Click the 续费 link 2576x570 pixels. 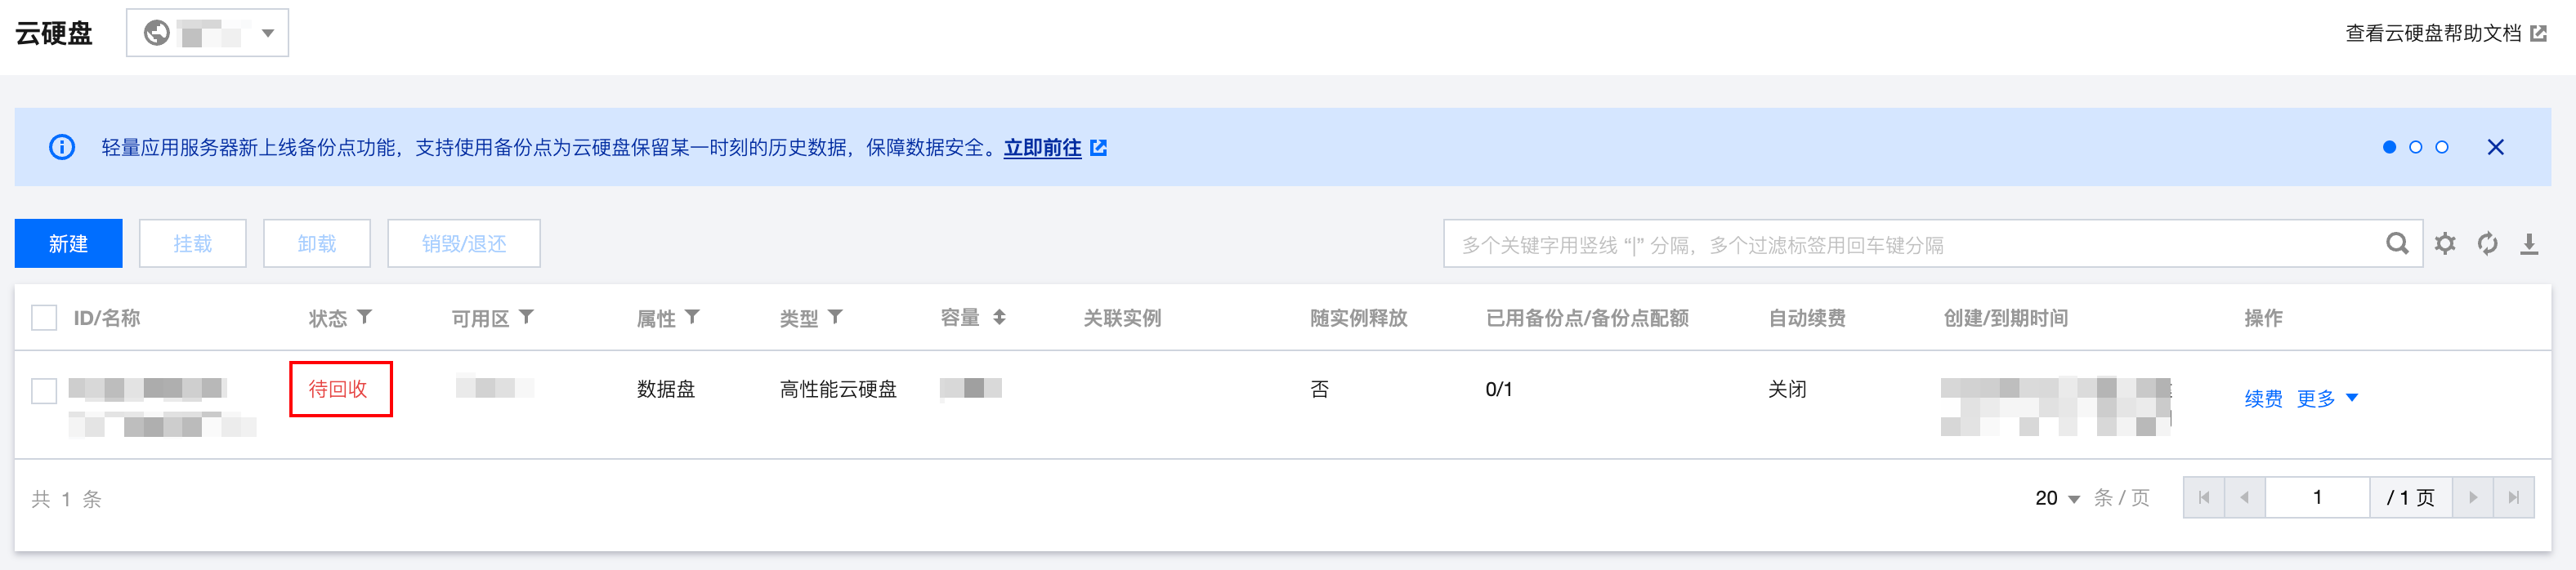coord(2263,398)
